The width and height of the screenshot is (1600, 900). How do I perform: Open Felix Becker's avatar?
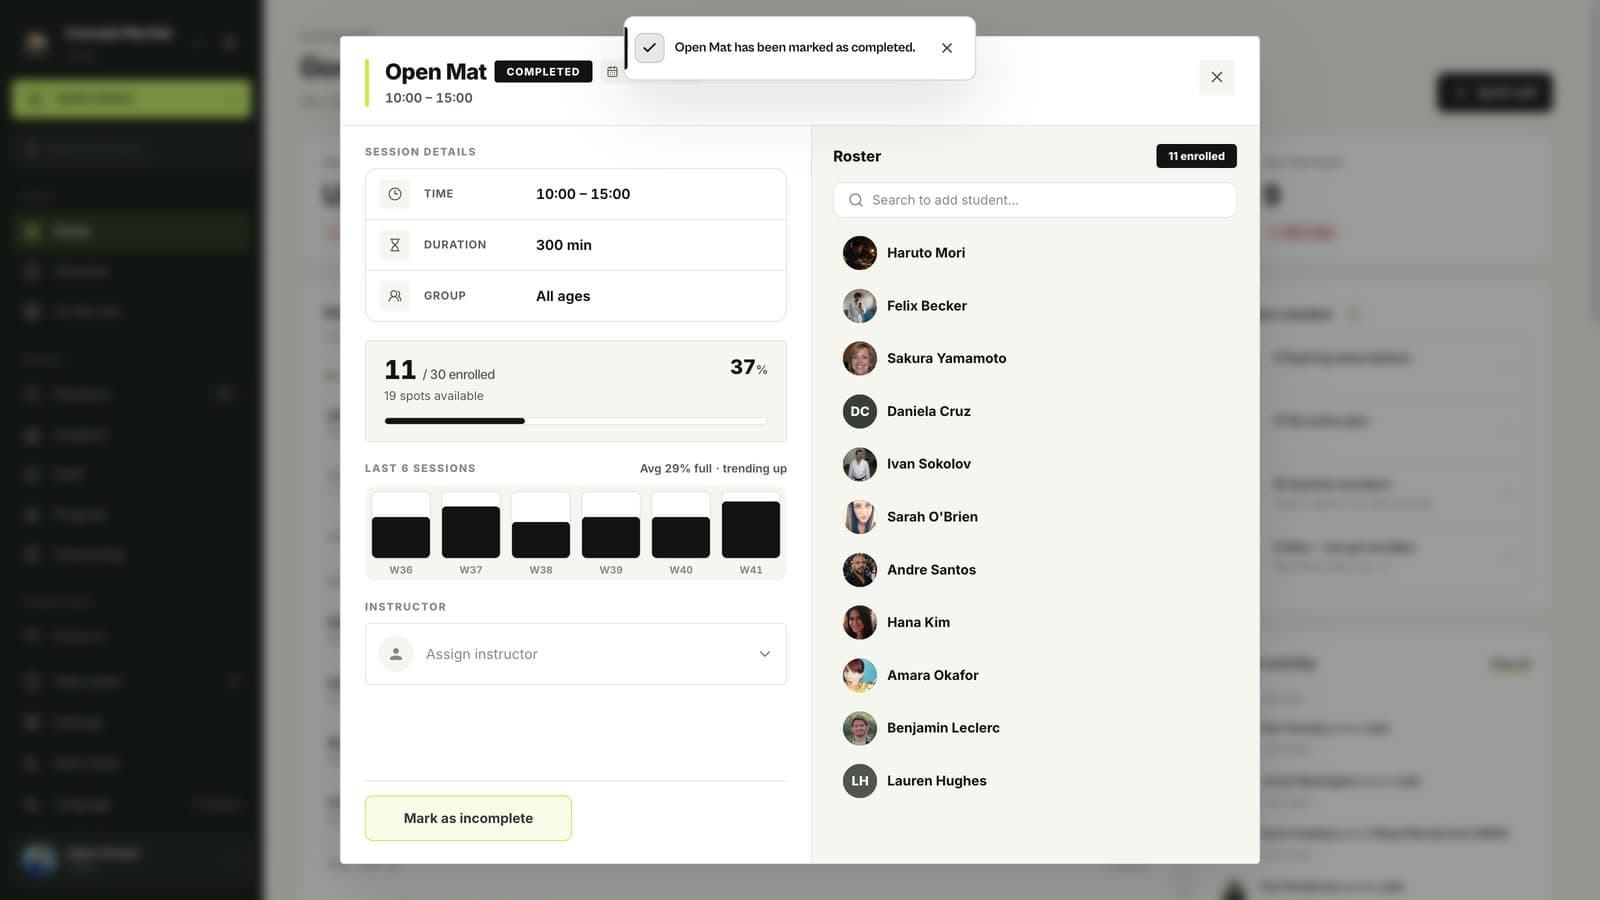tap(860, 306)
